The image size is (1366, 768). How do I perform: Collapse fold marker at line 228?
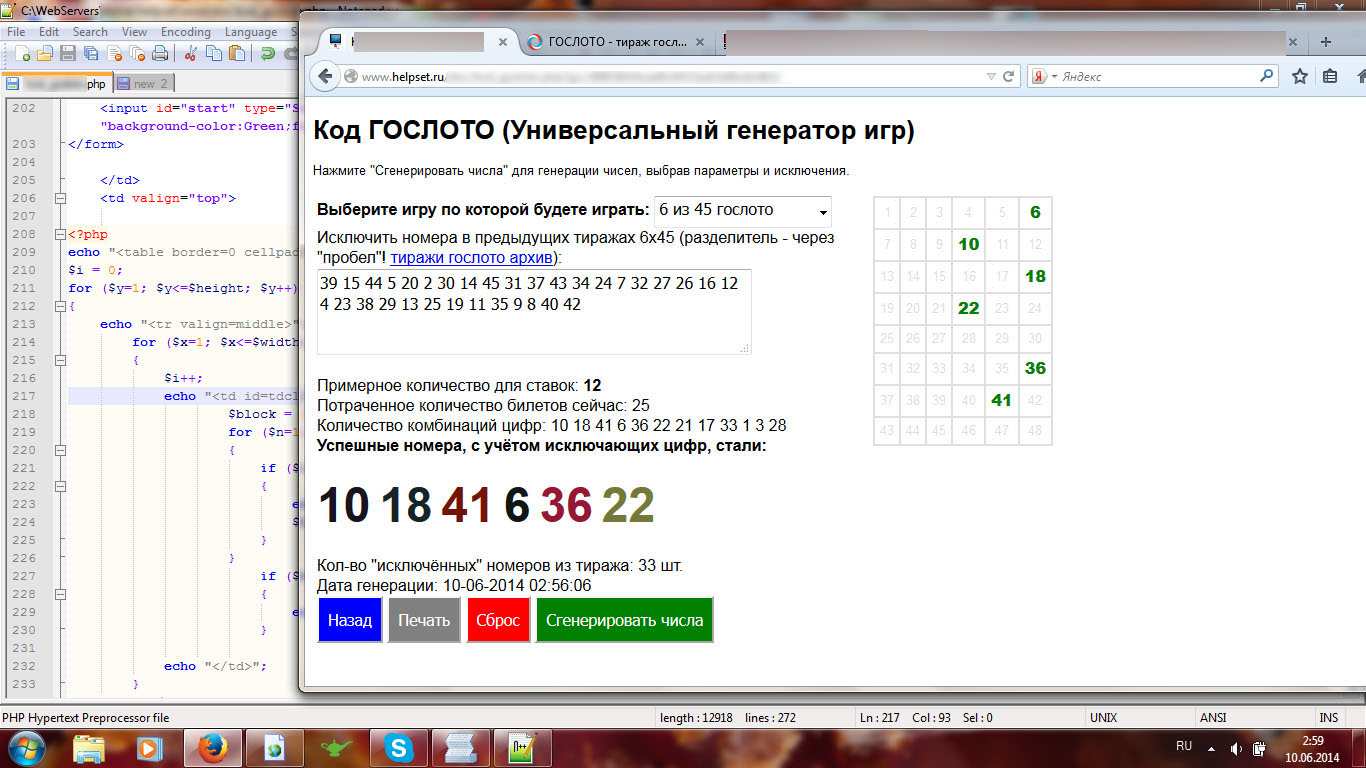[x=60, y=594]
